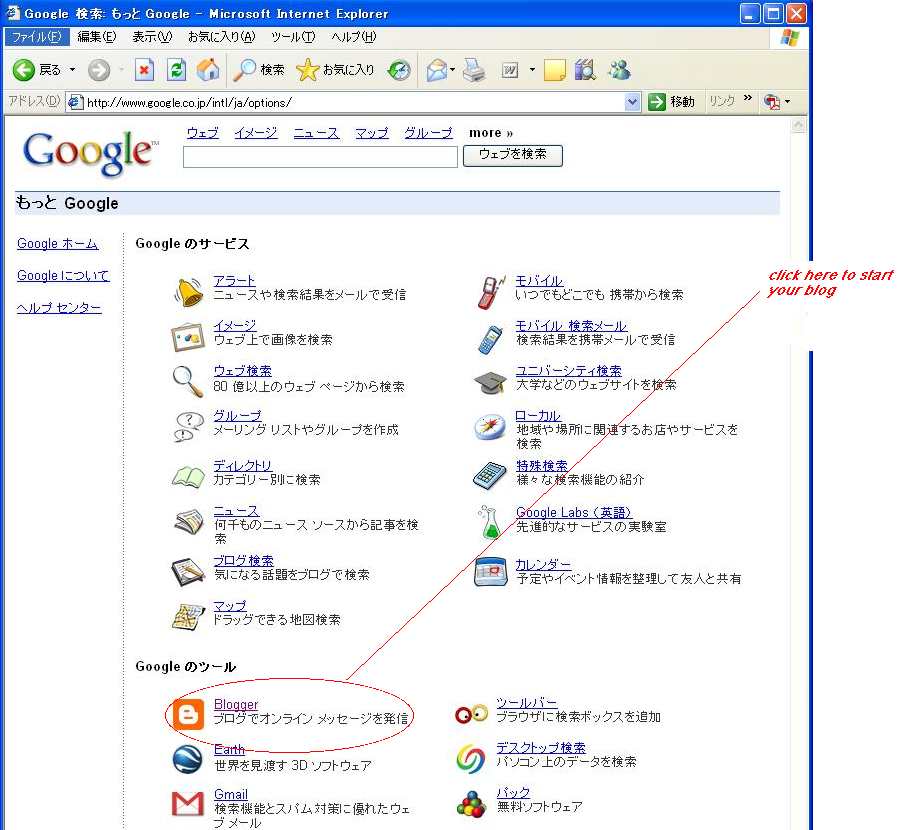Click the Gmail envelope icon
This screenshot has height=830, width=918.
click(x=187, y=804)
